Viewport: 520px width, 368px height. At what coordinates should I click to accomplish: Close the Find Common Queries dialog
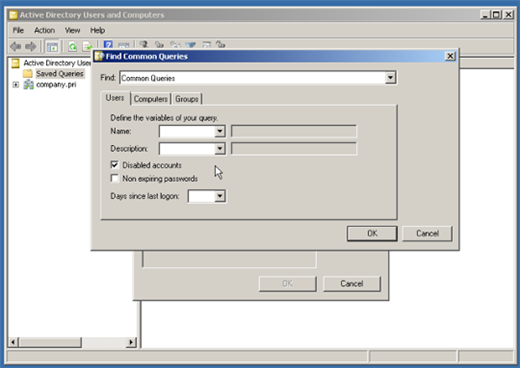pyautogui.click(x=450, y=56)
